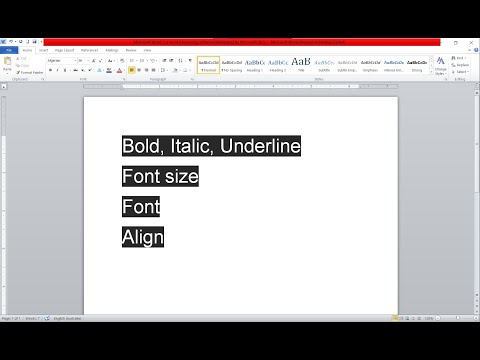
Task: Click the Undo icon in Quick Access
Action: click(11, 42)
